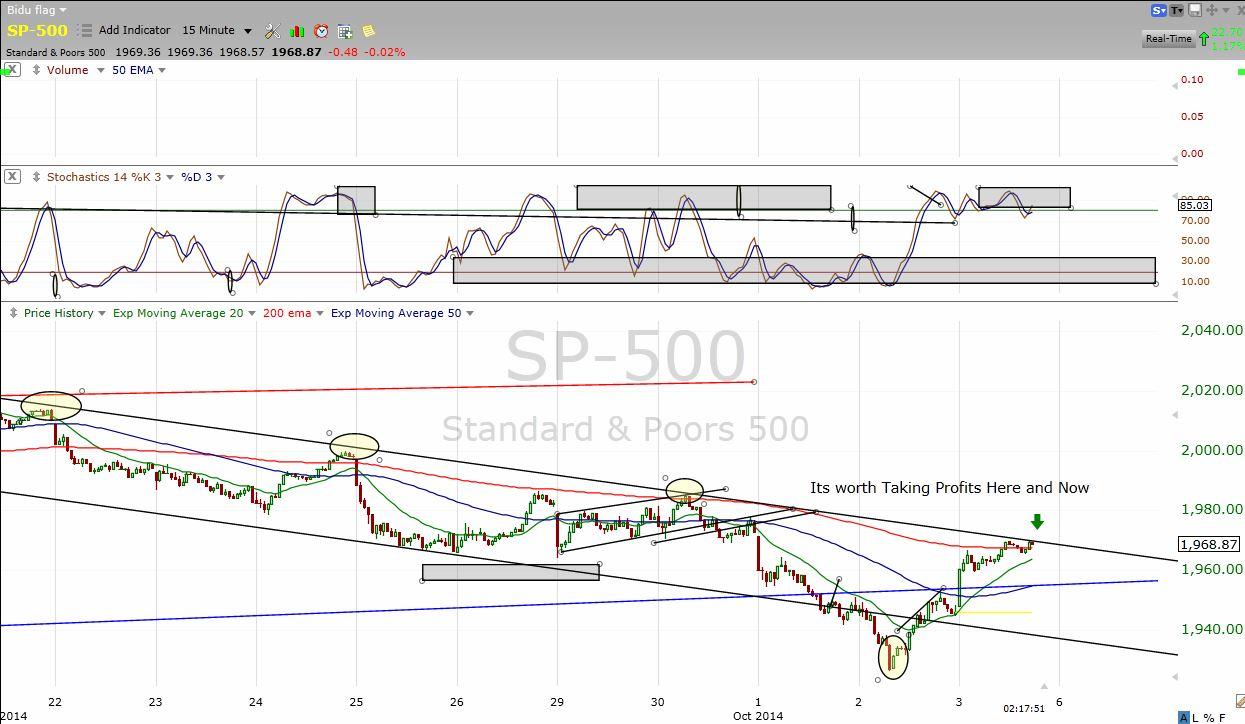
Task: Click the Price History pane move arrows icon
Action: pos(14,313)
